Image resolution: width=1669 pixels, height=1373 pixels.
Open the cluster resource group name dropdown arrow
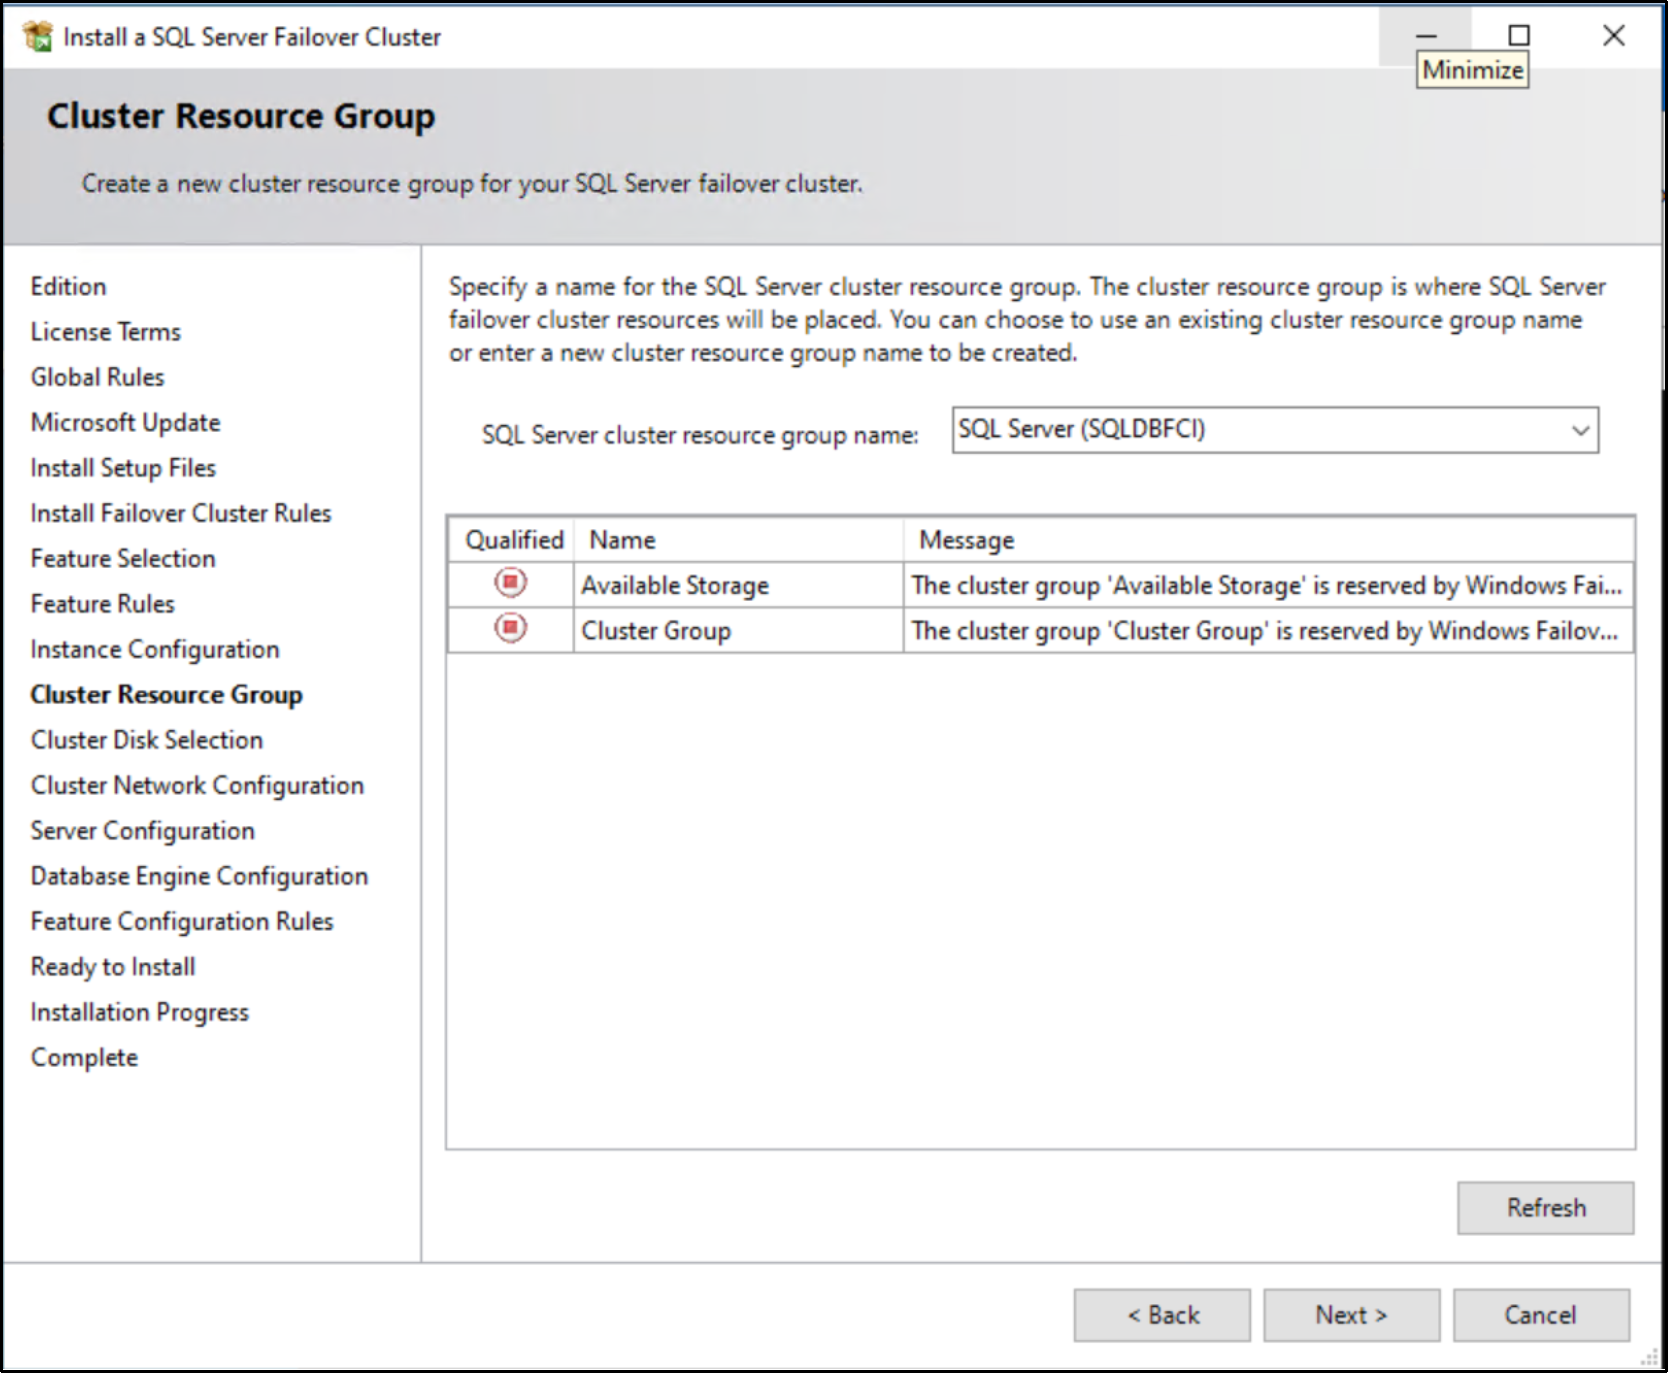1580,430
